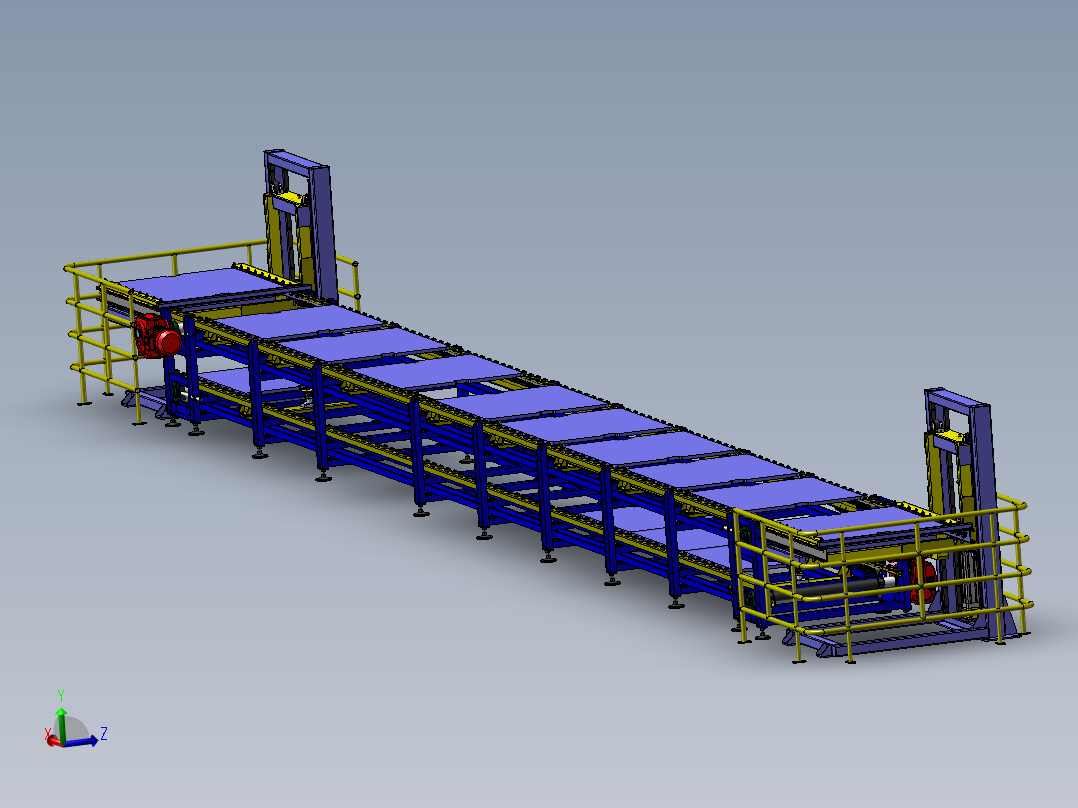1078x808 pixels.
Task: Select the red motor beneath right-end railing
Action: pos(922,582)
